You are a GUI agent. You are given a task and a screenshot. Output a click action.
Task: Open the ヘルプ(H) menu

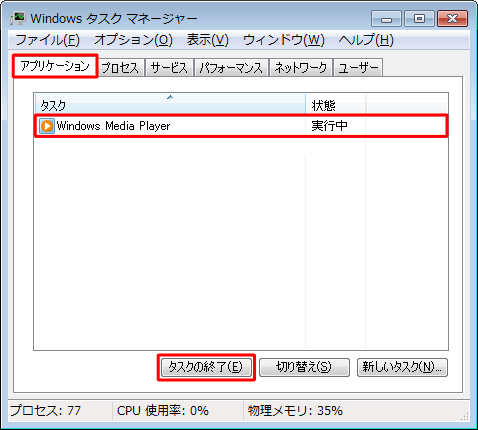coord(366,40)
